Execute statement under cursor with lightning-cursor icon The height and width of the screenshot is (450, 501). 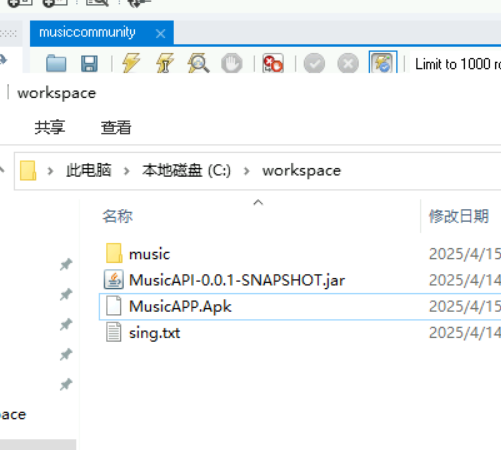[165, 63]
